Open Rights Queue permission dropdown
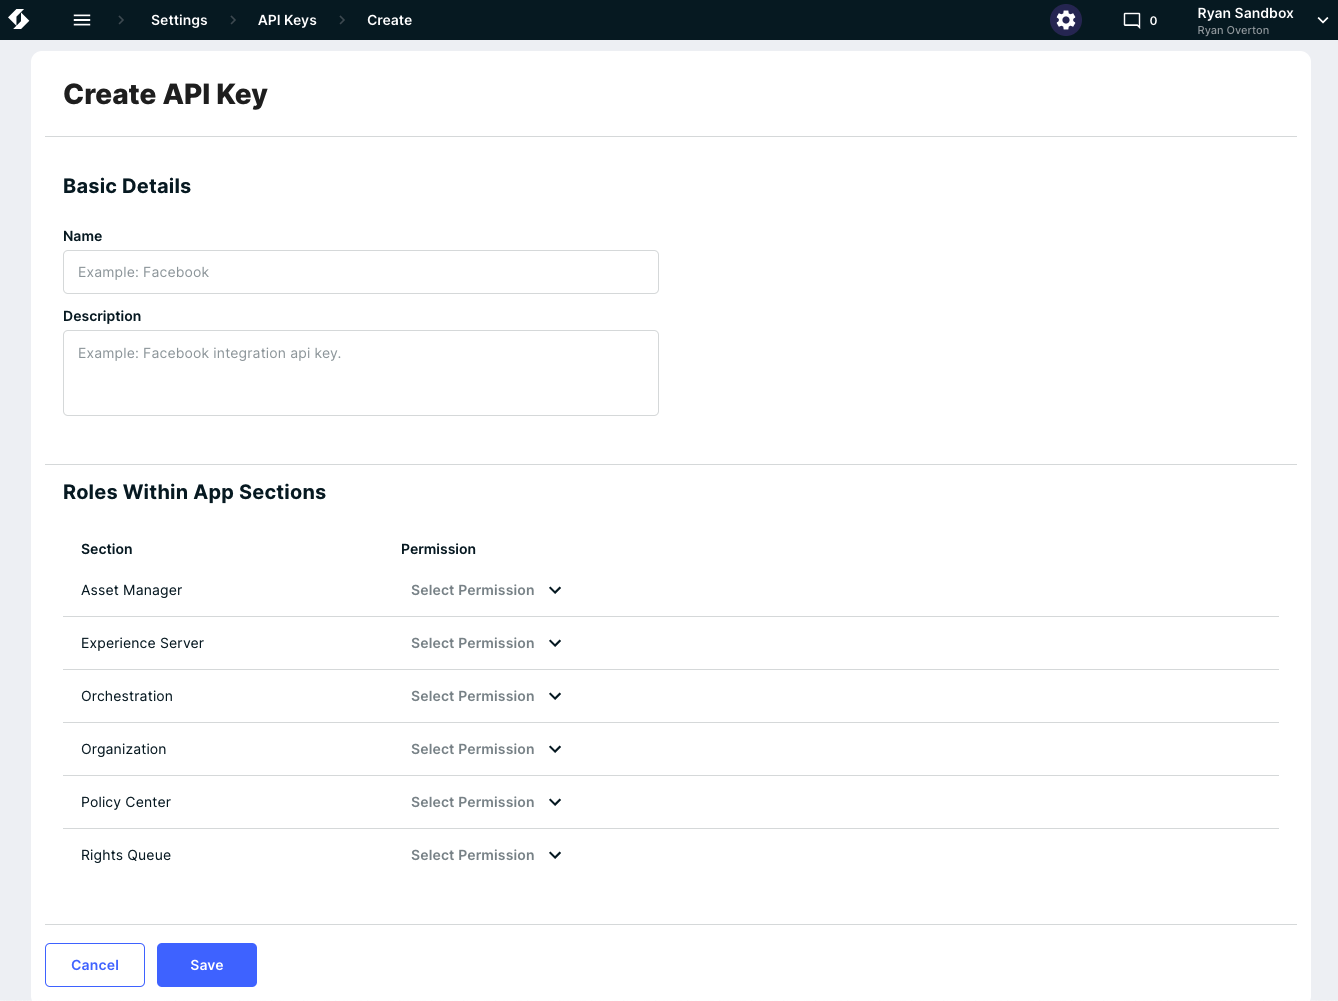The width and height of the screenshot is (1338, 1001). pyautogui.click(x=487, y=855)
